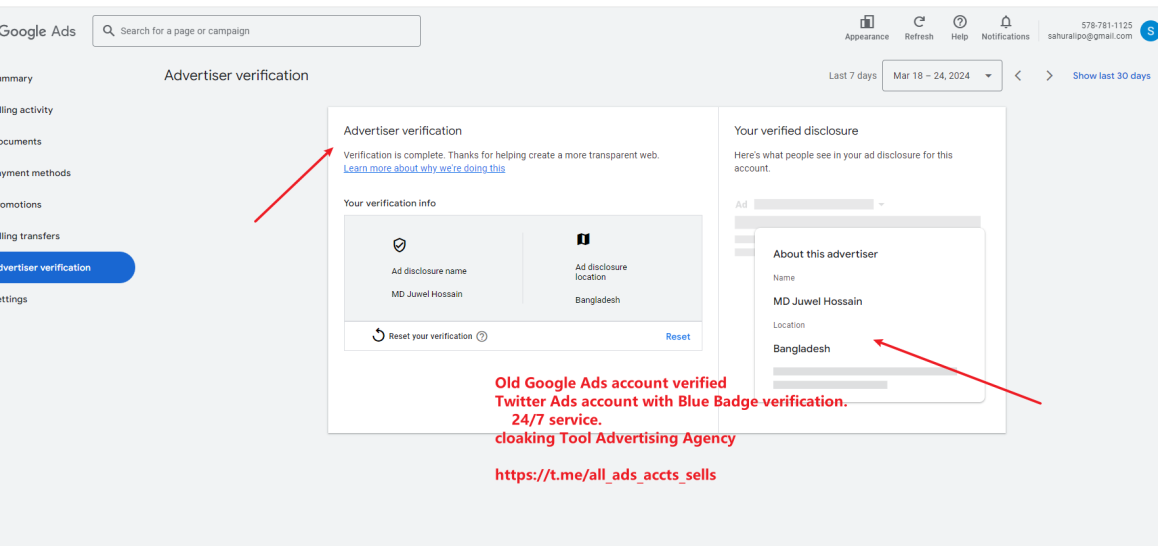The height and width of the screenshot is (546, 1158).
Task: Click the Refresh icon
Action: [919, 22]
